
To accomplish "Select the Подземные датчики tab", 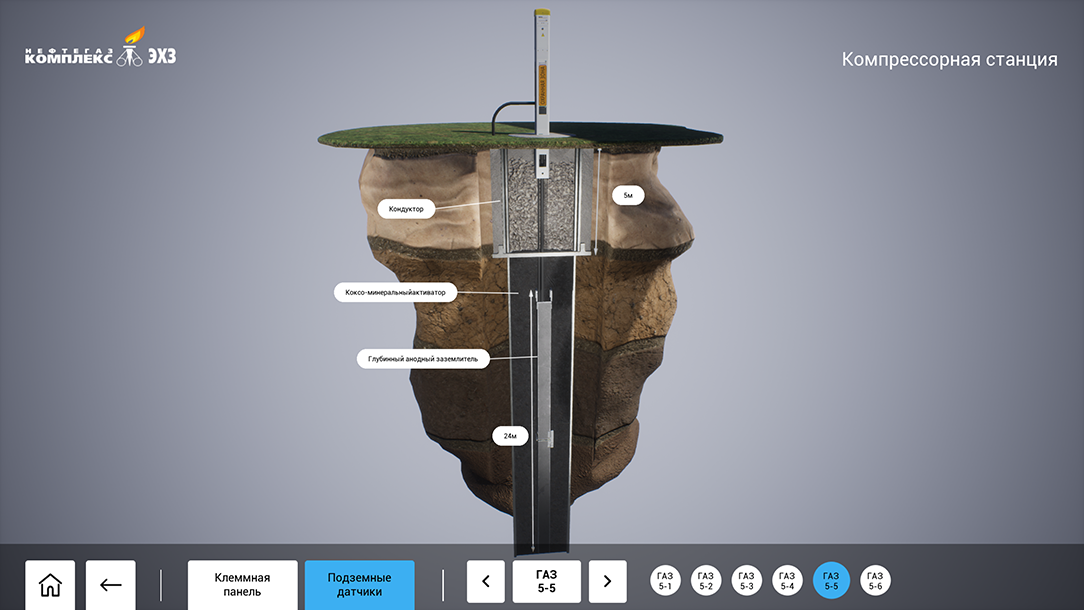I will 359,584.
